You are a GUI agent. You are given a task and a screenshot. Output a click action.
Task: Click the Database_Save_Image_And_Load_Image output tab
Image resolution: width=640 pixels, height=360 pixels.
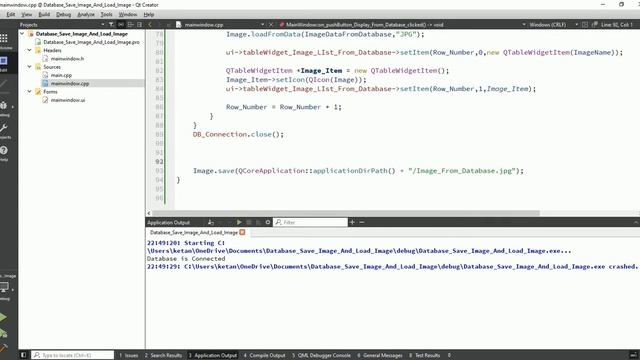point(194,232)
